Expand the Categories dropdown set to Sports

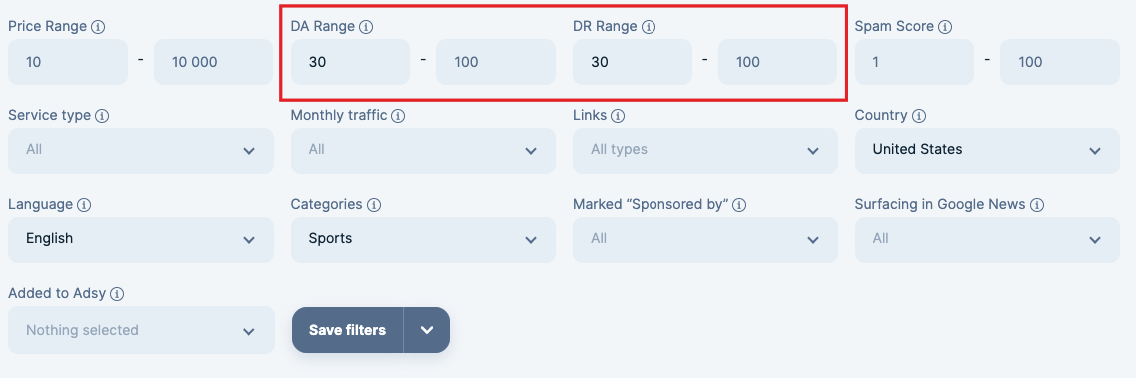[x=423, y=240]
